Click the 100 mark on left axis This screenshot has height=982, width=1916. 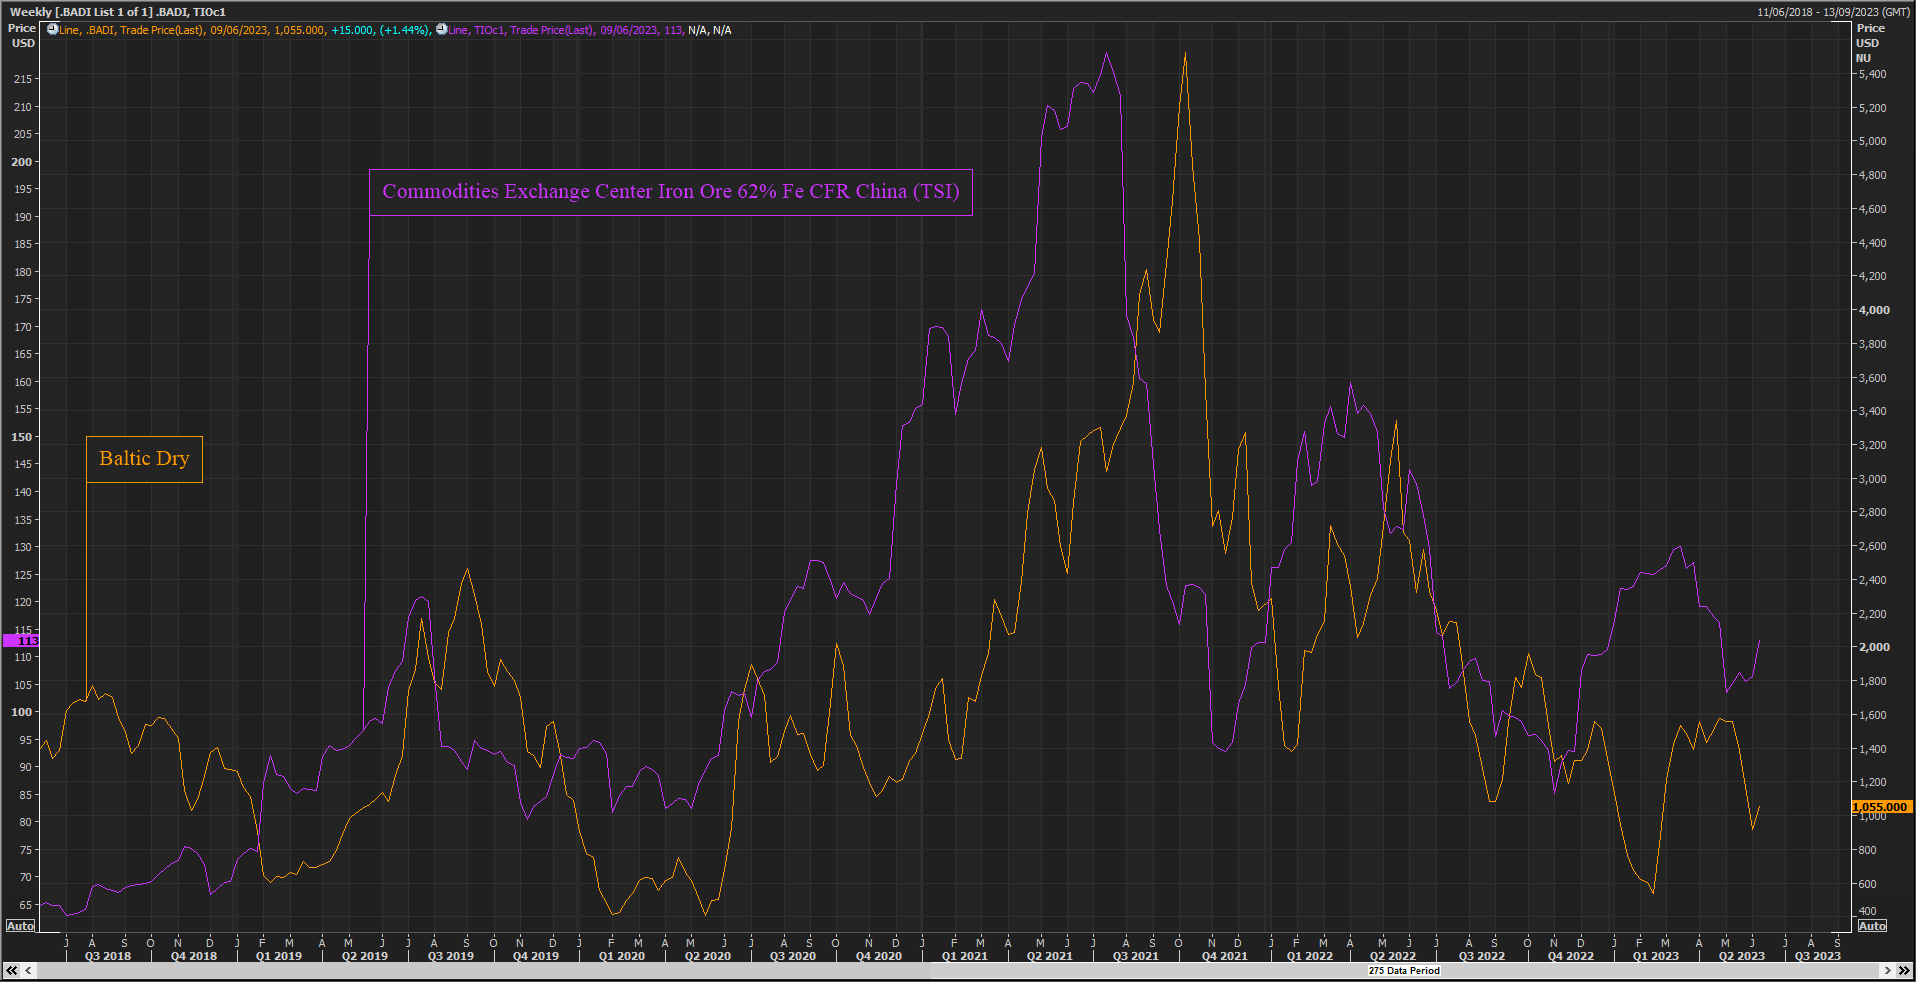[x=22, y=712]
